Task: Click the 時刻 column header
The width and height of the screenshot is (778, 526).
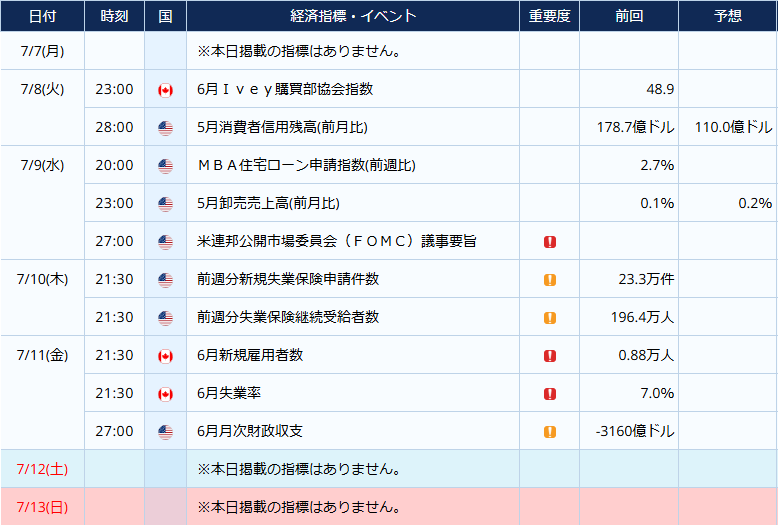Action: [x=115, y=16]
